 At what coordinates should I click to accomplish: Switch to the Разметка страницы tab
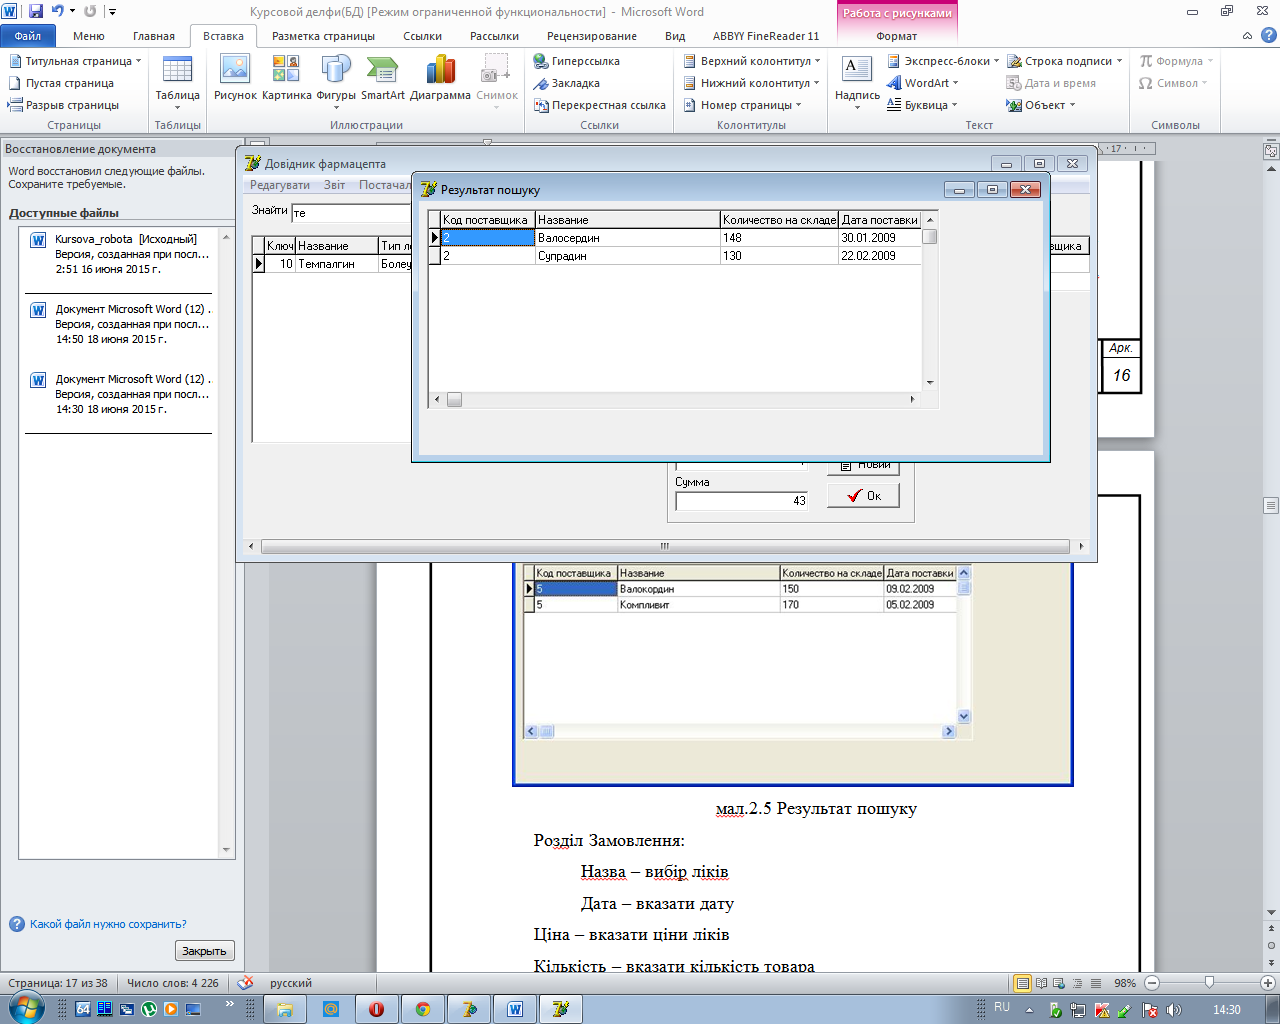[323, 36]
